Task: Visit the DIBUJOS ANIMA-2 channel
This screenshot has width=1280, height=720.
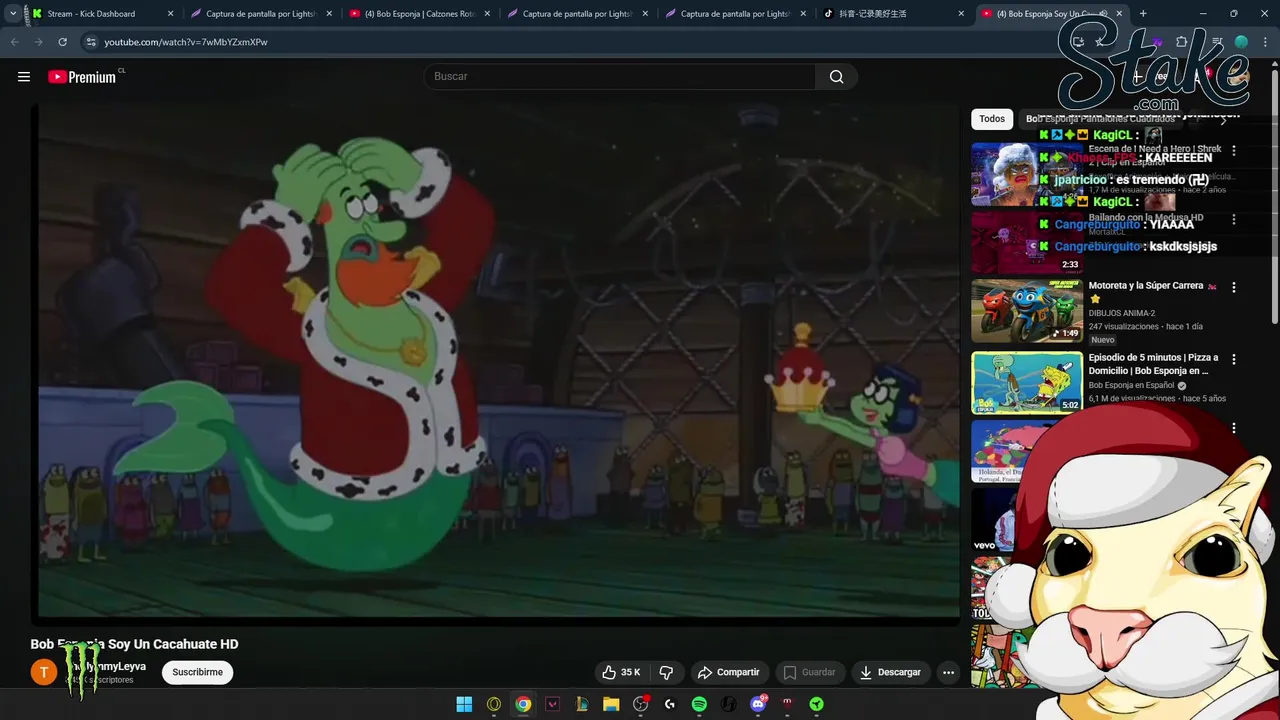Action: click(x=1122, y=313)
